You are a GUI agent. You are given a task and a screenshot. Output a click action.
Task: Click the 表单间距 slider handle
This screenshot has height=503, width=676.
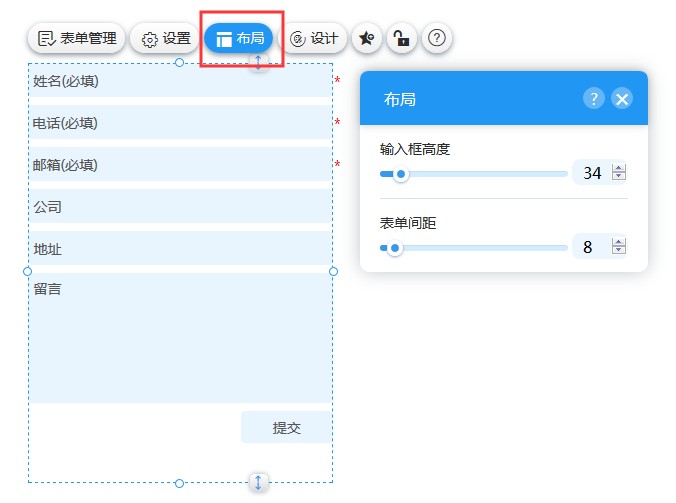tap(395, 248)
